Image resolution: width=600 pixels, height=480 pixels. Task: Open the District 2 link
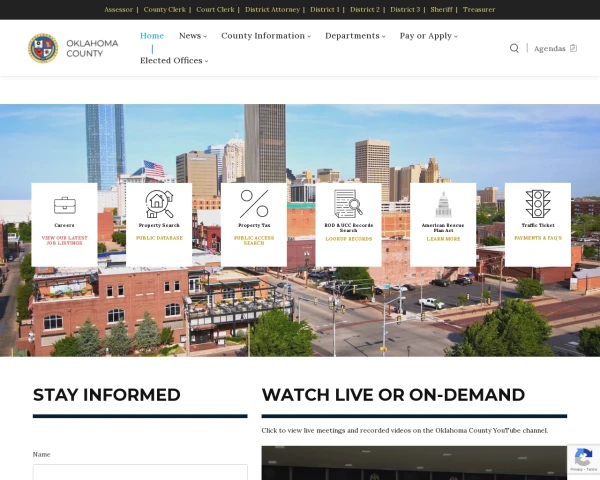365,10
